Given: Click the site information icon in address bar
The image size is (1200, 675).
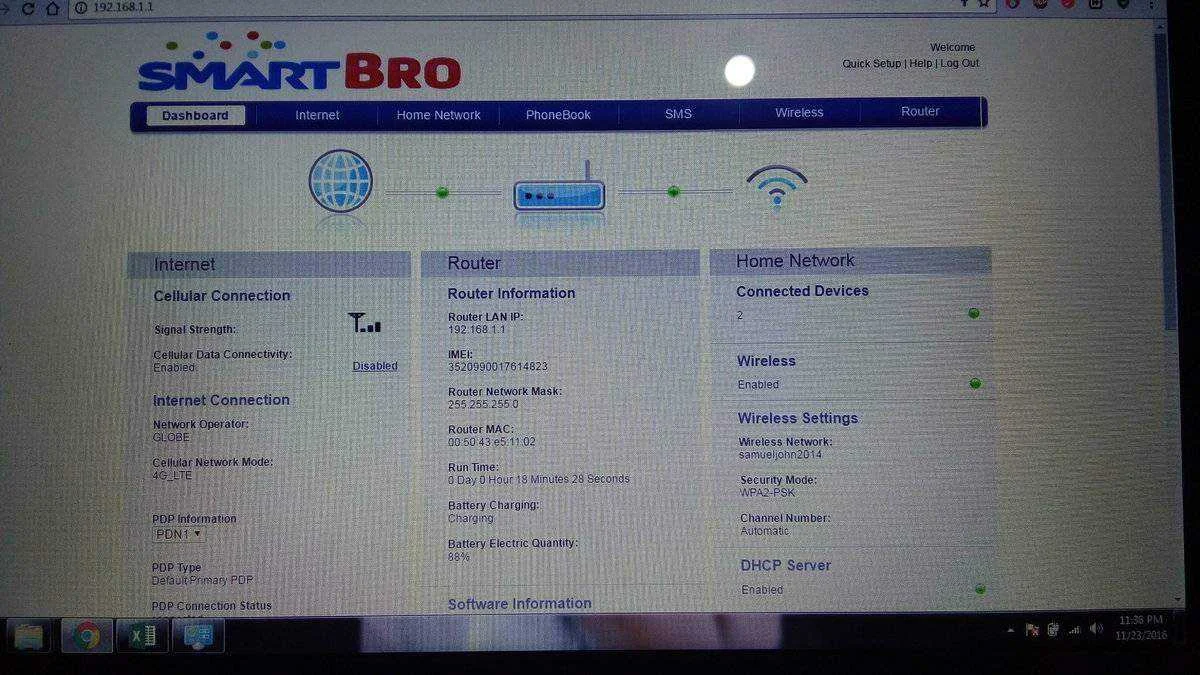Looking at the screenshot, I should click(x=81, y=7).
